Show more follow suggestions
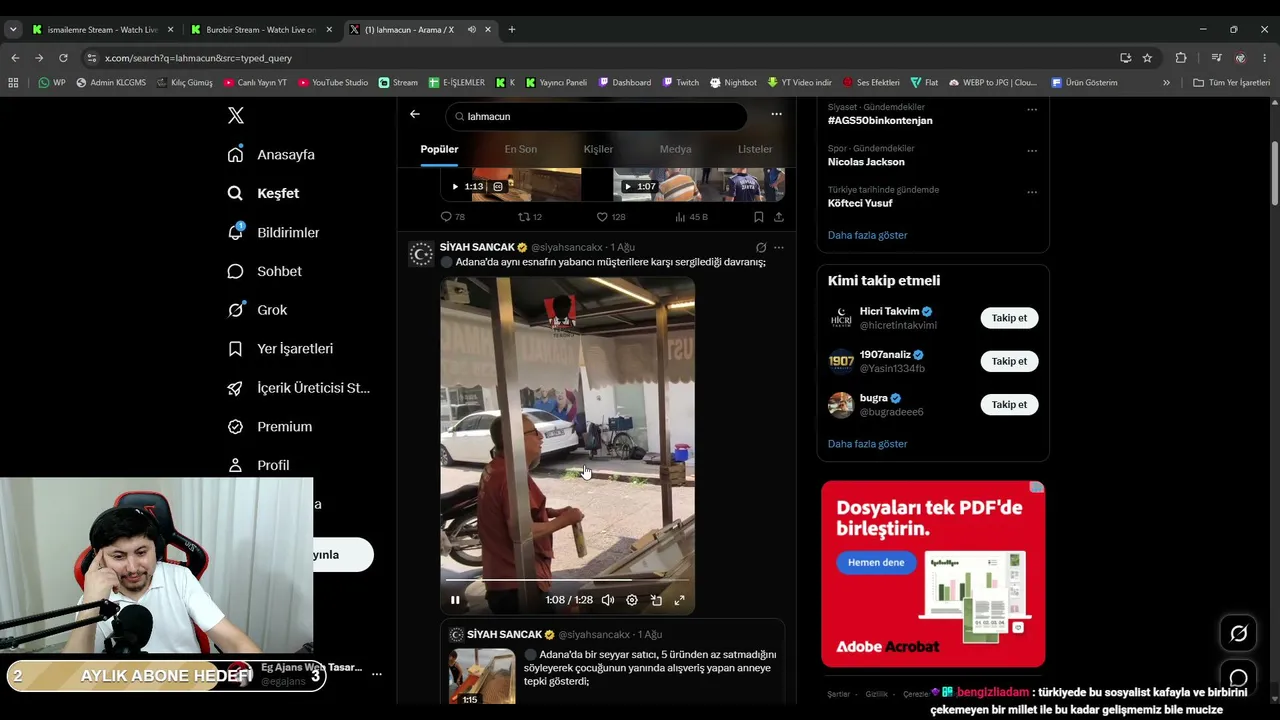 [868, 444]
